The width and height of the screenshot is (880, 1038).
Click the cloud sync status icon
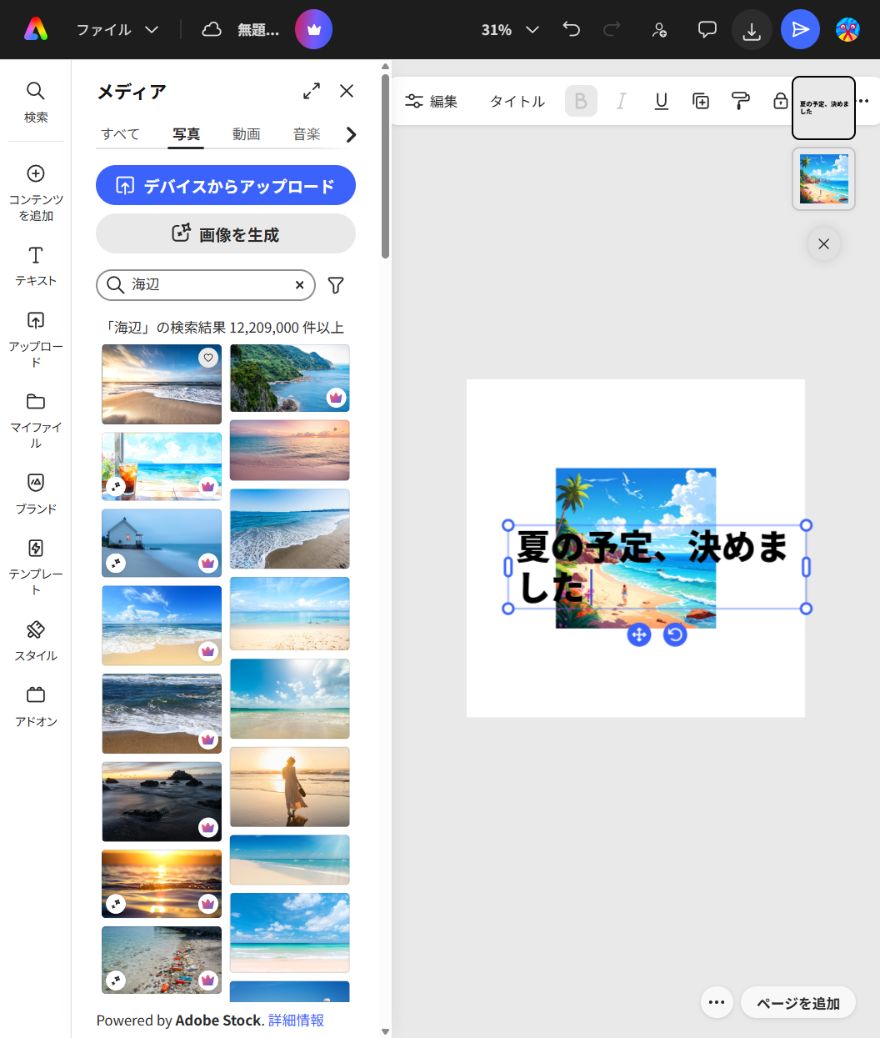click(x=211, y=29)
